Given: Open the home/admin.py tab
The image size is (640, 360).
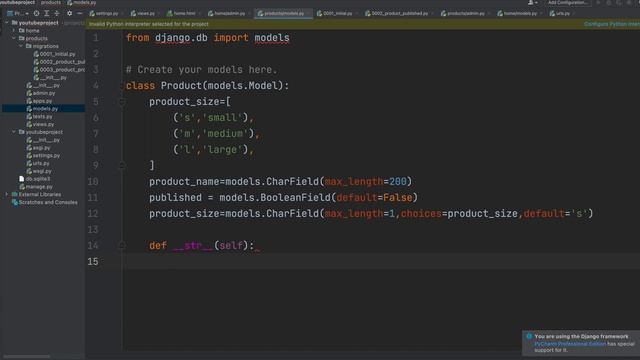Looking at the screenshot, I should coord(229,13).
